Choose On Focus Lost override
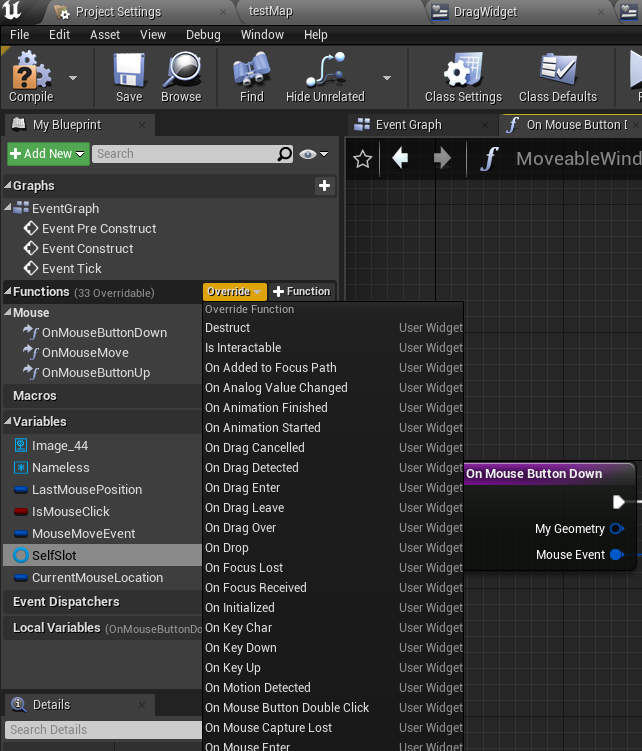 point(333,568)
